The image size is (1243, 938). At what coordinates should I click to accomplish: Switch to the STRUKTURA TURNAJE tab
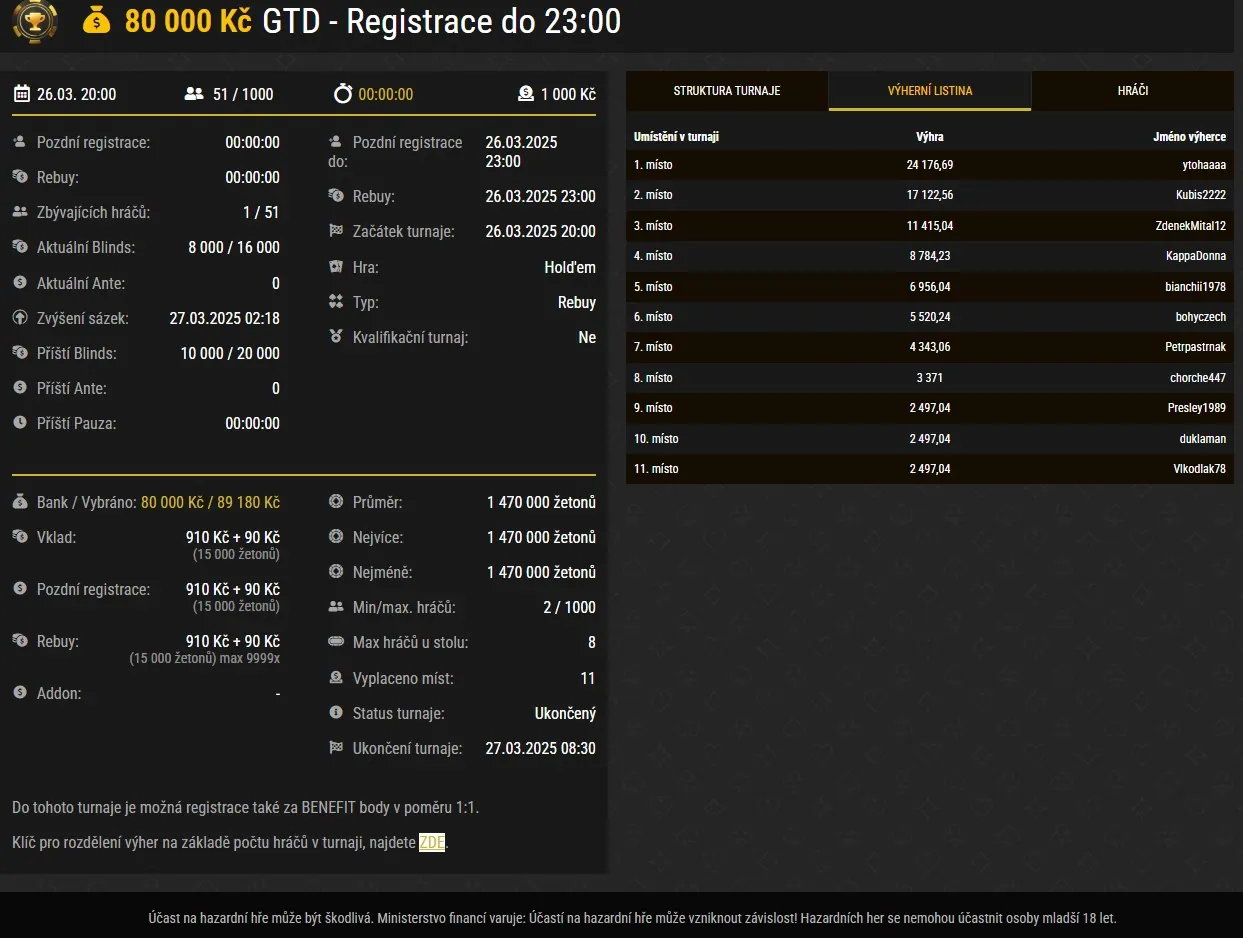tap(725, 90)
